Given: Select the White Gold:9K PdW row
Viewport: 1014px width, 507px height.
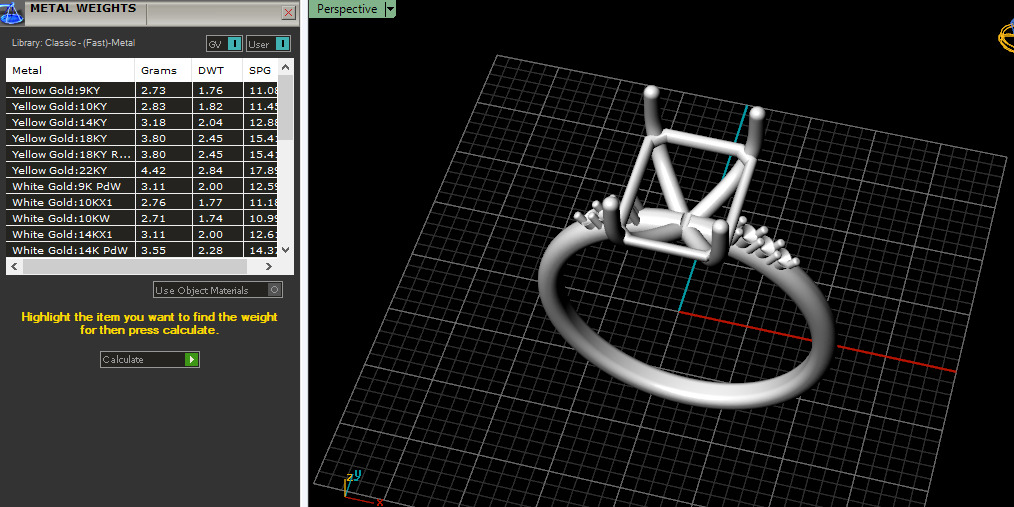Looking at the screenshot, I should click(142, 186).
